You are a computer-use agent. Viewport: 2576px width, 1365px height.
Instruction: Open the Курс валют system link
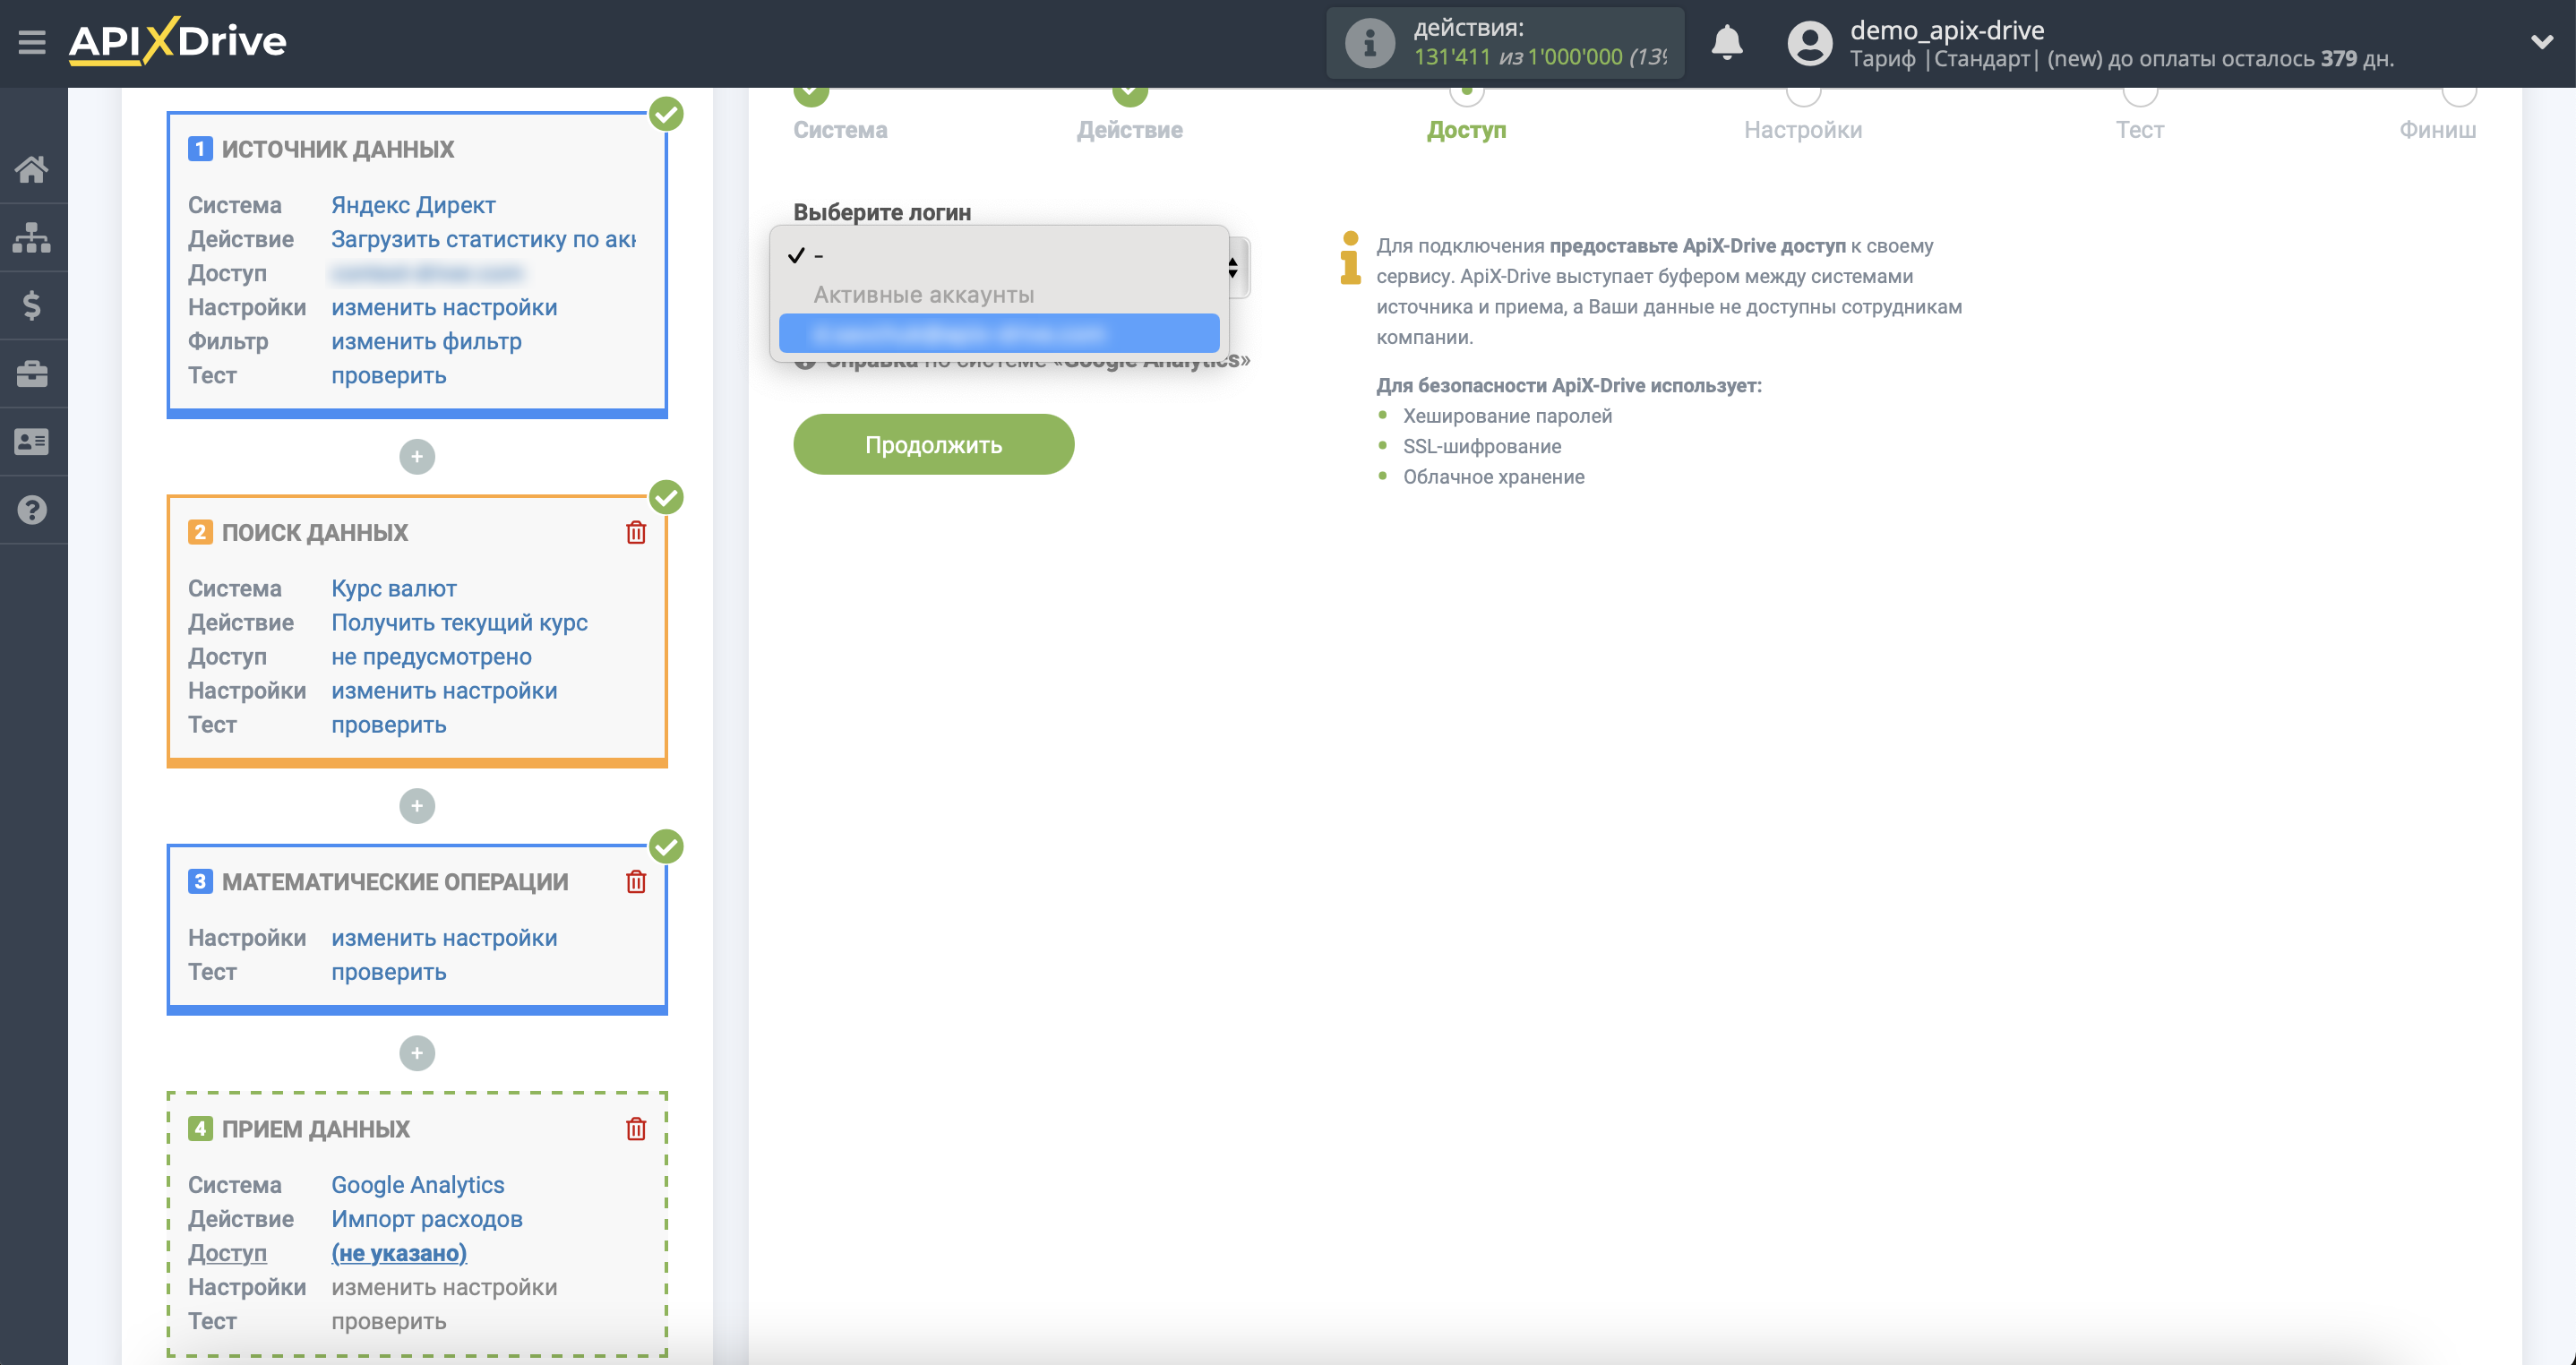pyautogui.click(x=394, y=588)
